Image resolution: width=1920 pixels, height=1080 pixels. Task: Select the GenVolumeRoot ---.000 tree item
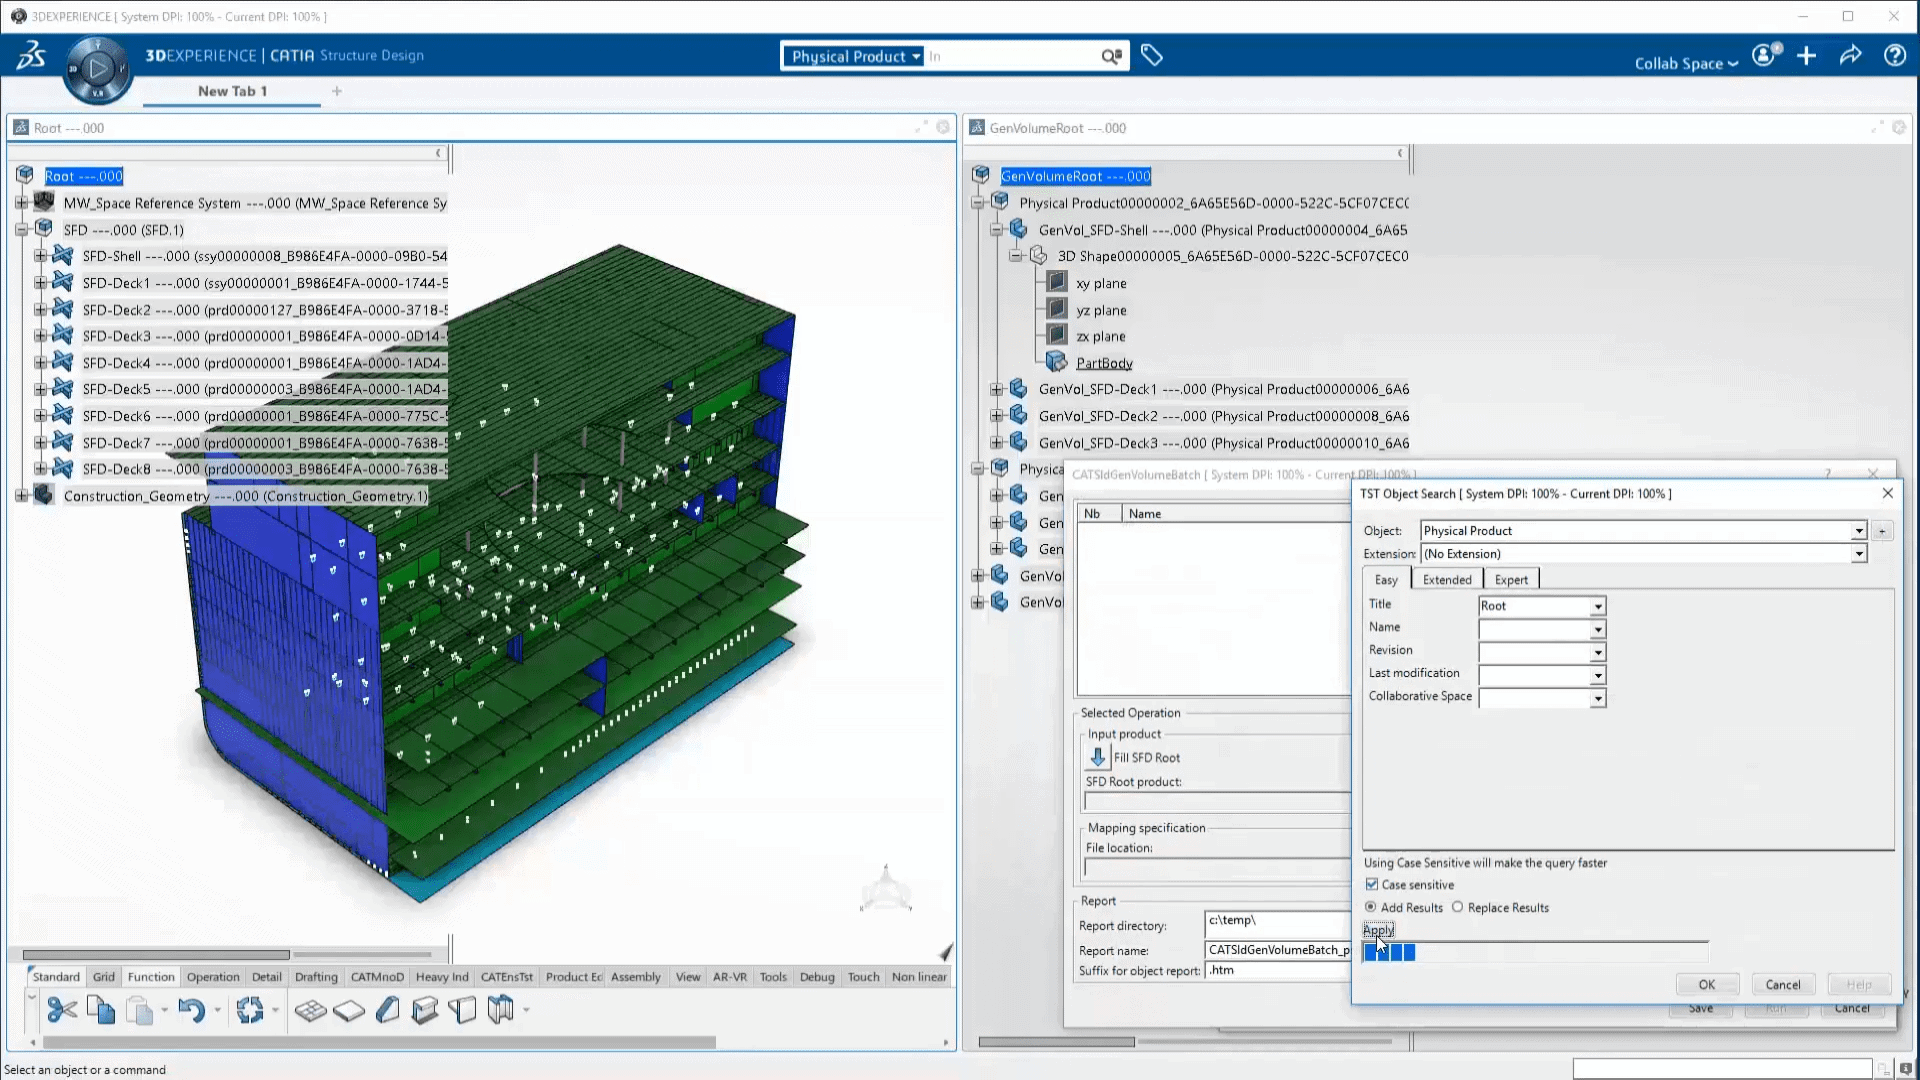[1076, 176]
